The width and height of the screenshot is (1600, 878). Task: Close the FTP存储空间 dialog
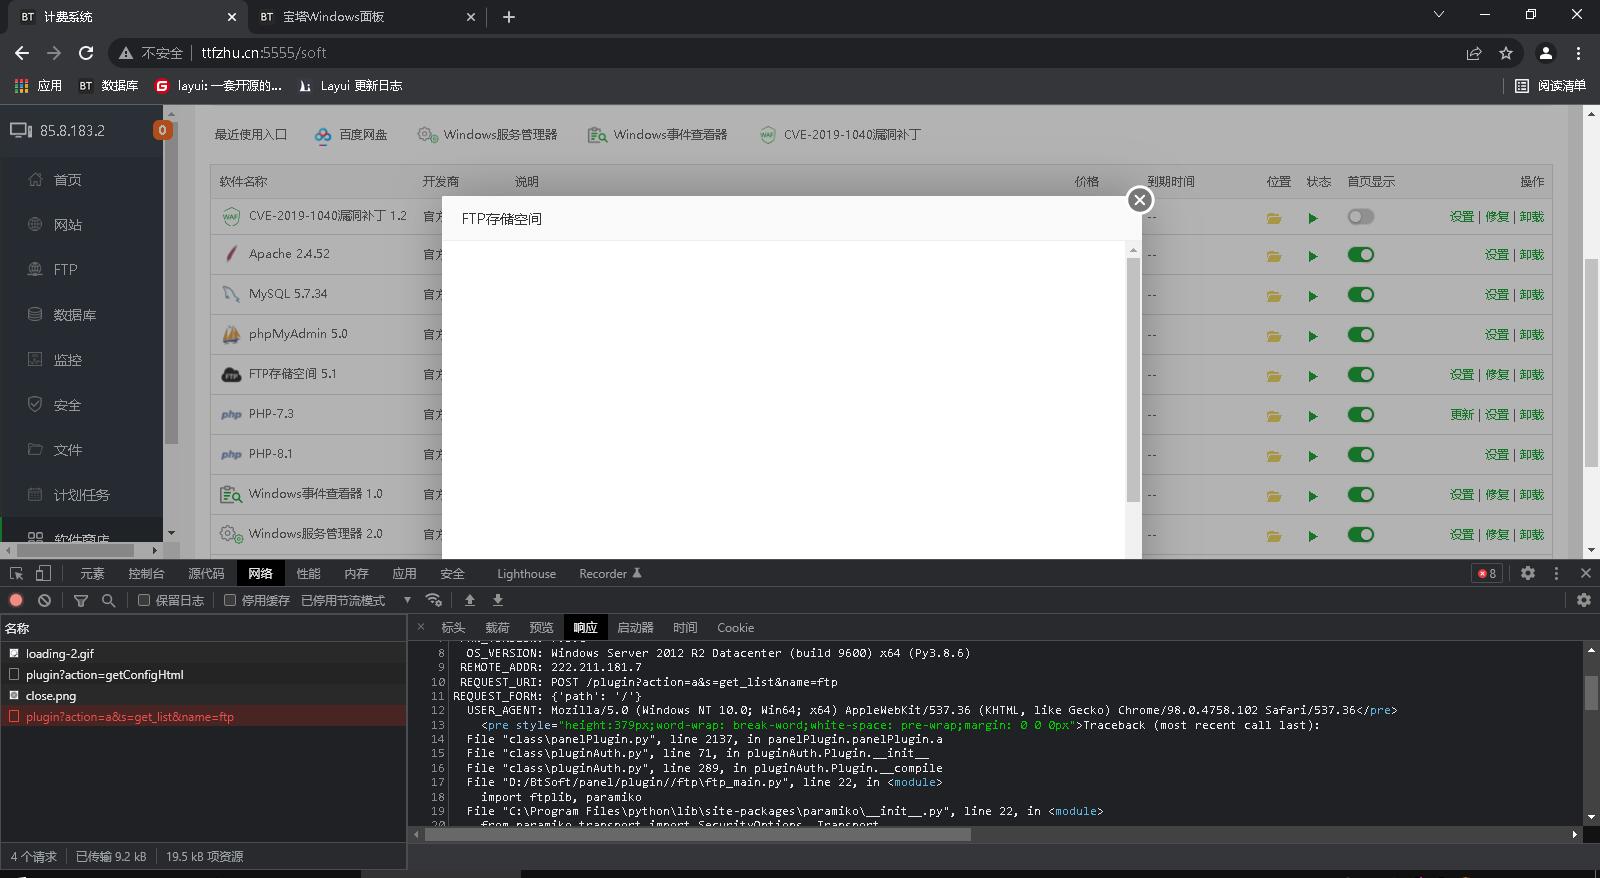[x=1139, y=200]
